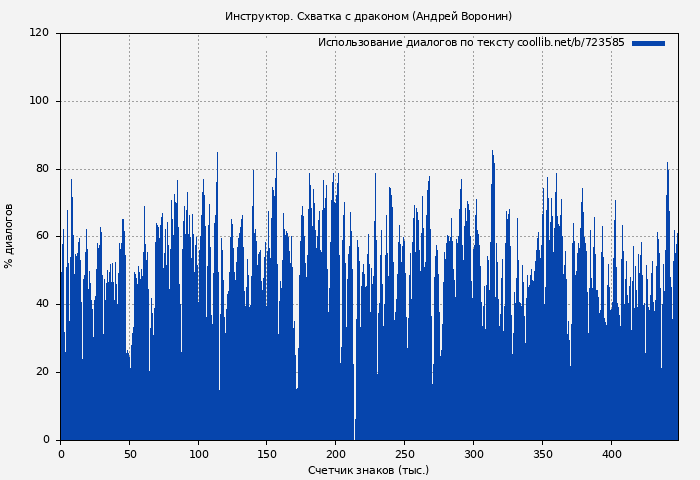This screenshot has height=480, width=700.
Task: Click the chart title about Андрей Воронин
Action: (368, 16)
